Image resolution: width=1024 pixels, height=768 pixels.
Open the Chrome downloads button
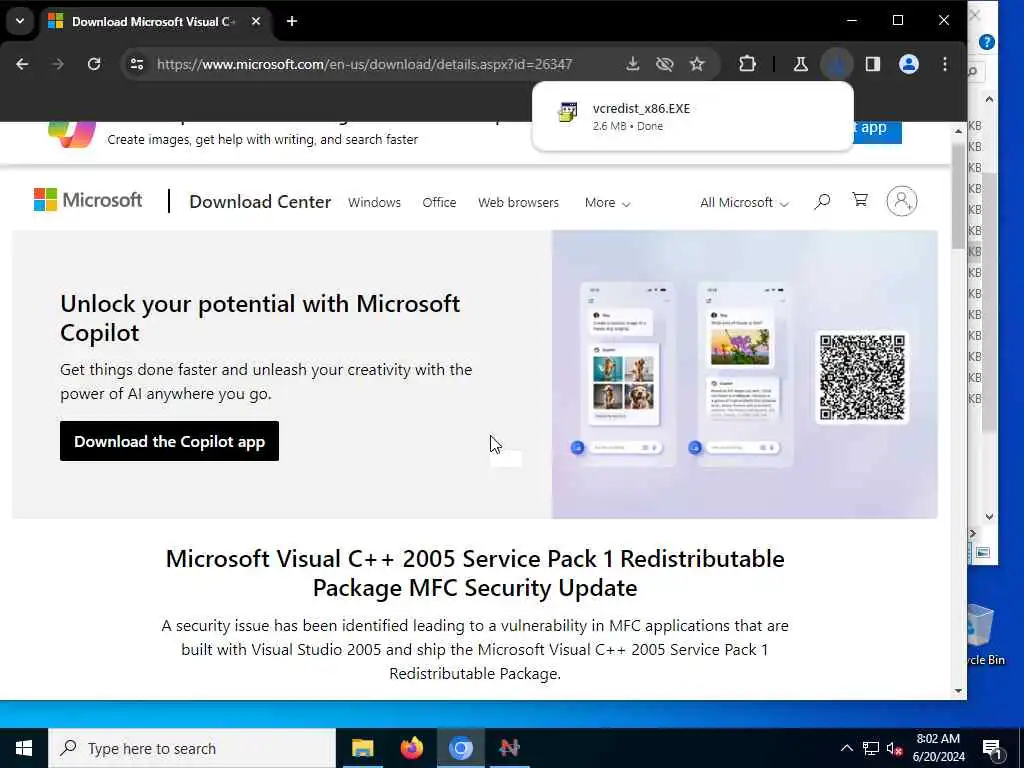point(837,64)
